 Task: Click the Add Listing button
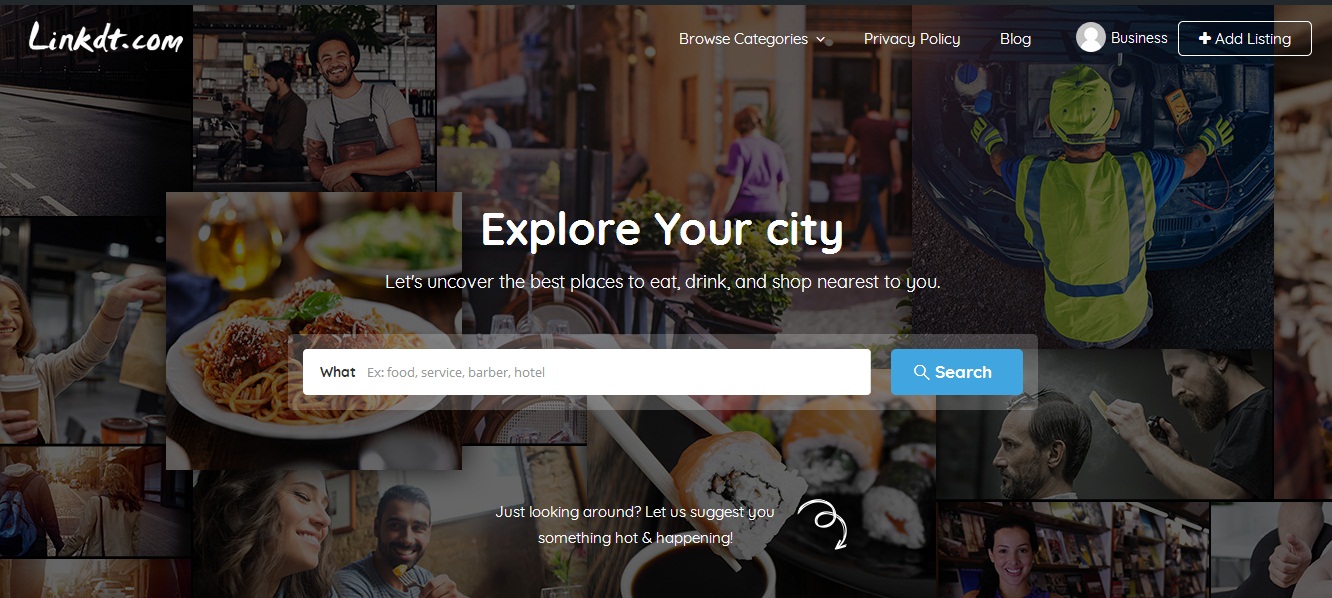(1245, 38)
